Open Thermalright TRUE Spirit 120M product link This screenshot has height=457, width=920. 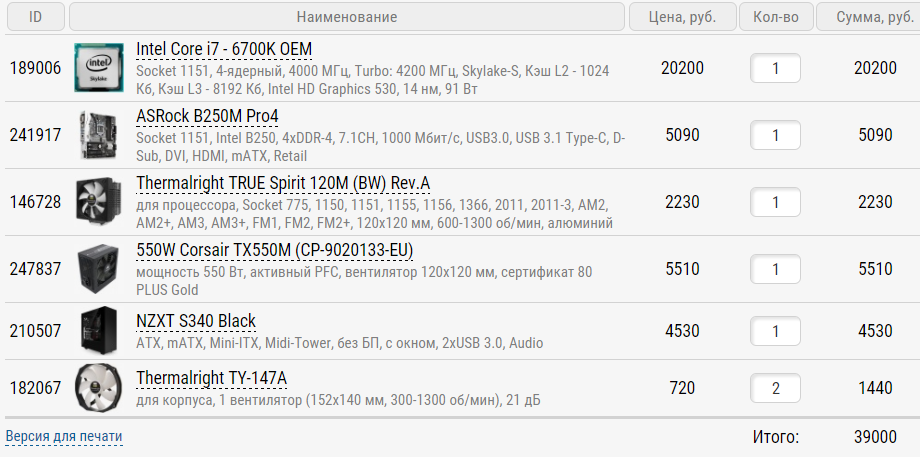pyautogui.click(x=283, y=183)
